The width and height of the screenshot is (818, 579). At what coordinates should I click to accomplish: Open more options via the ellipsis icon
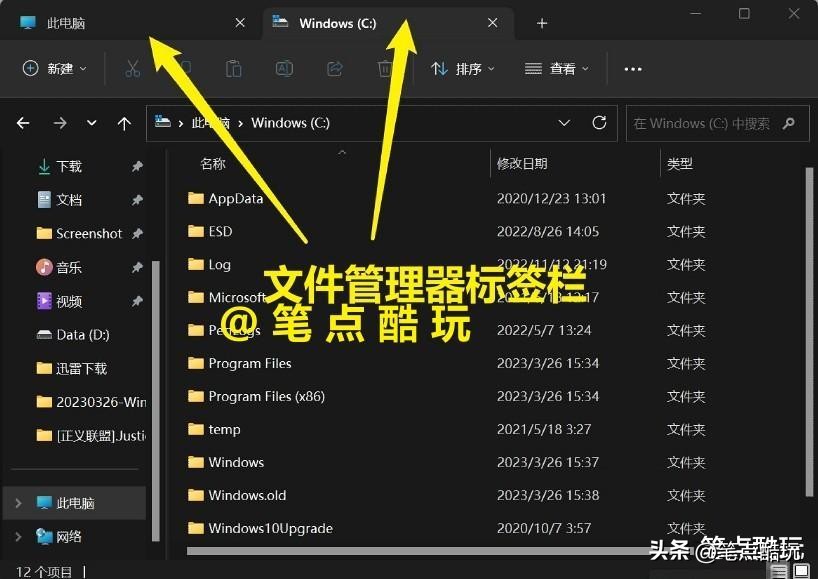coord(632,68)
